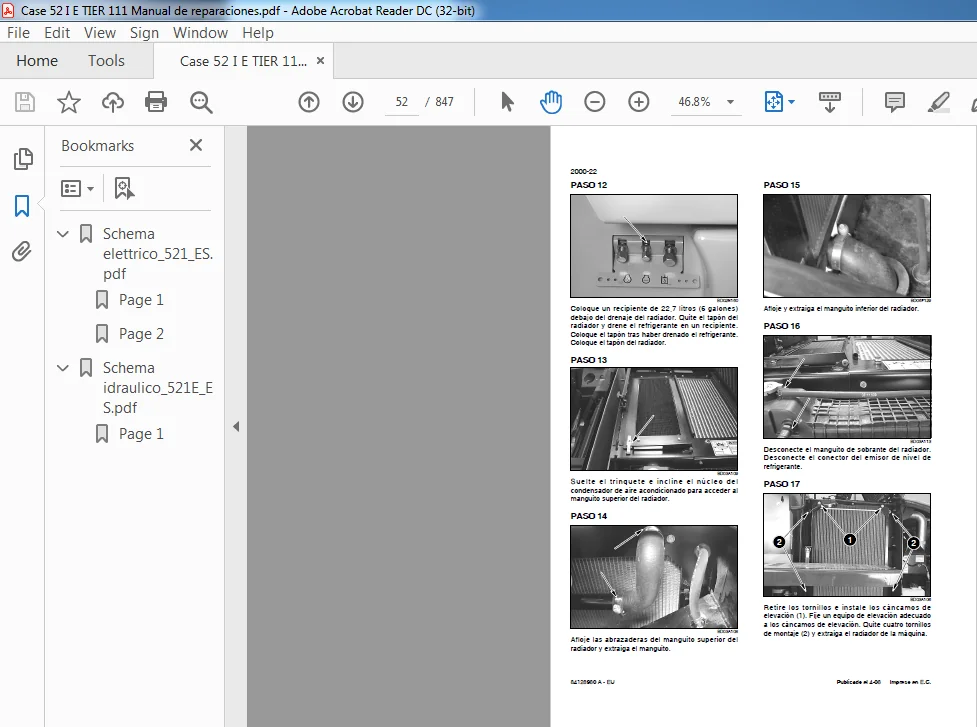
Task: Click the page number field showing 52
Action: tap(401, 102)
